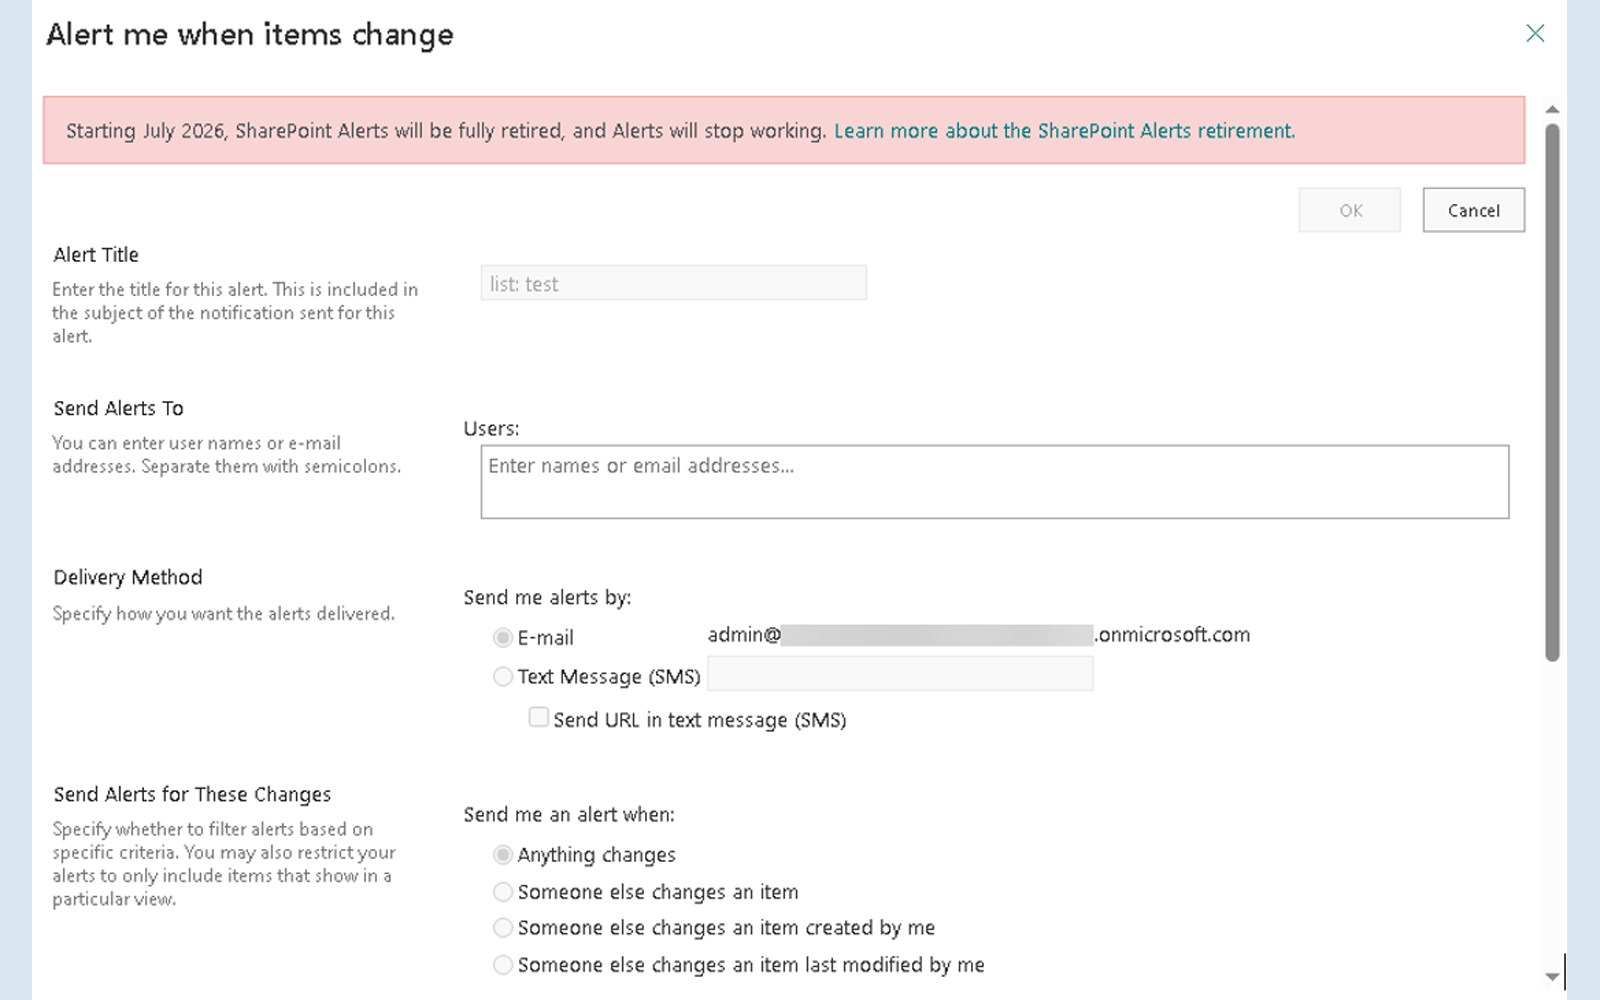Select Someone else changes an item created by me

coord(503,928)
